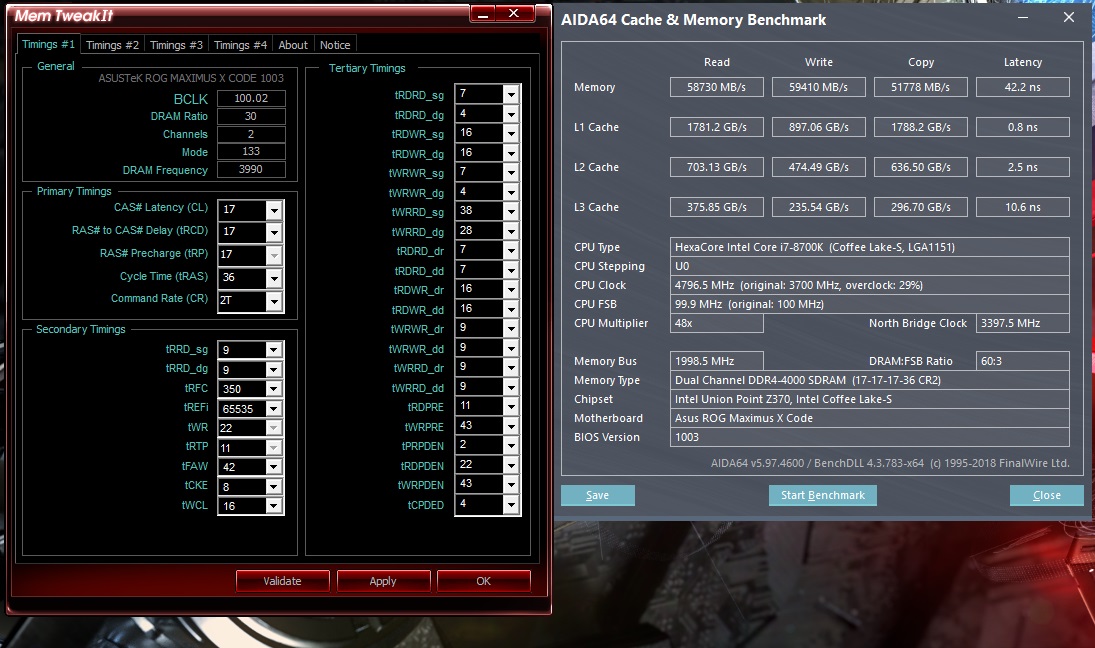Start Benchmark in AIDA64 window

(823, 495)
